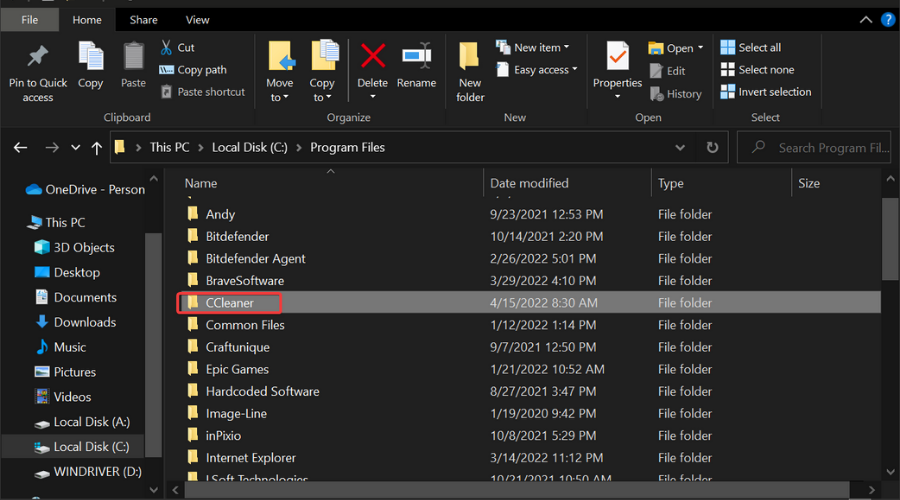Open Help with the question mark icon
Image resolution: width=900 pixels, height=500 pixels.
coord(888,20)
